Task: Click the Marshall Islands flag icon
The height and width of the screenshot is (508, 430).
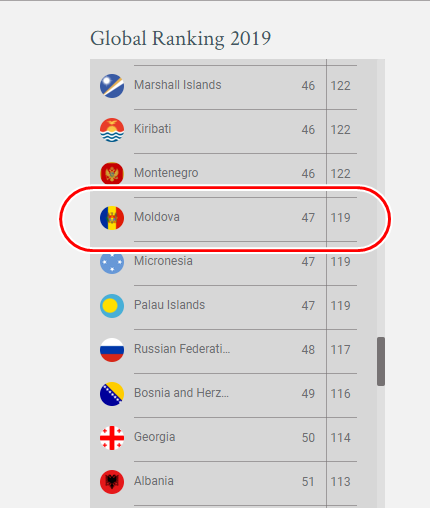Action: click(112, 86)
